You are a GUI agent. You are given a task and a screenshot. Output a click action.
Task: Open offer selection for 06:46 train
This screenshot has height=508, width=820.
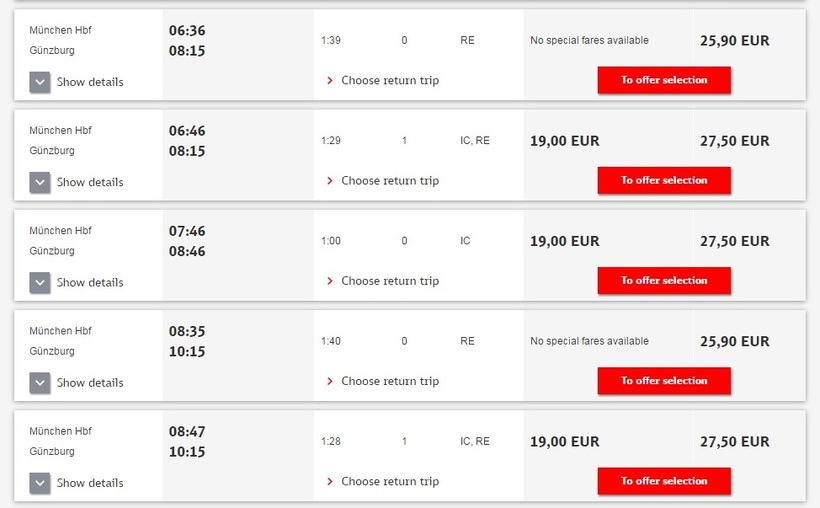click(x=664, y=180)
